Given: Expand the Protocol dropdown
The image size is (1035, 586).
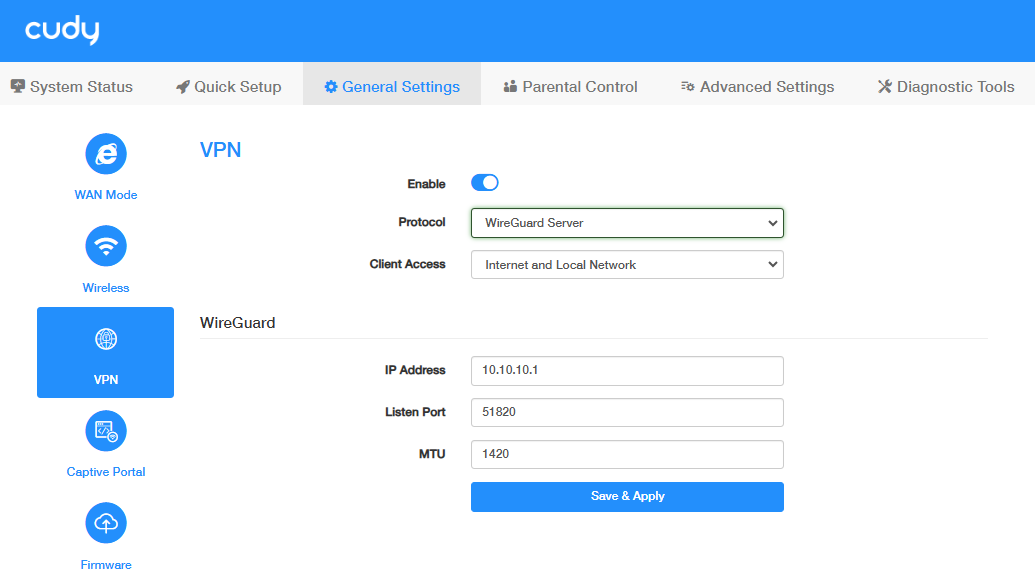Looking at the screenshot, I should click(x=627, y=223).
